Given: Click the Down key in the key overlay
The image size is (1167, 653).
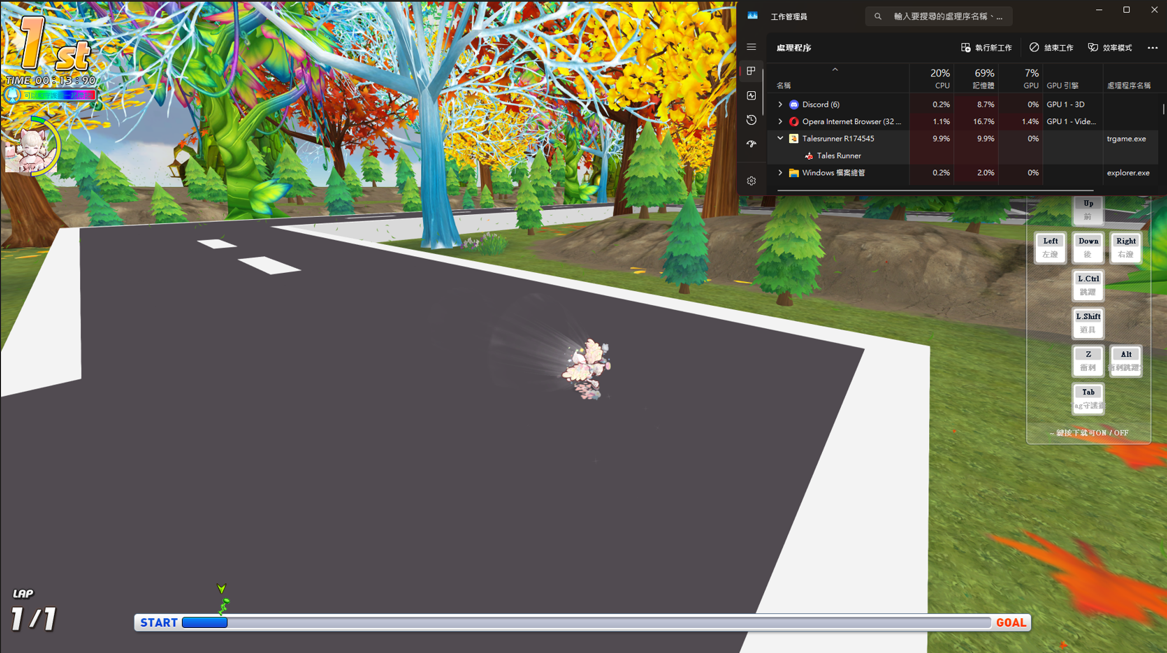Looking at the screenshot, I should point(1088,248).
